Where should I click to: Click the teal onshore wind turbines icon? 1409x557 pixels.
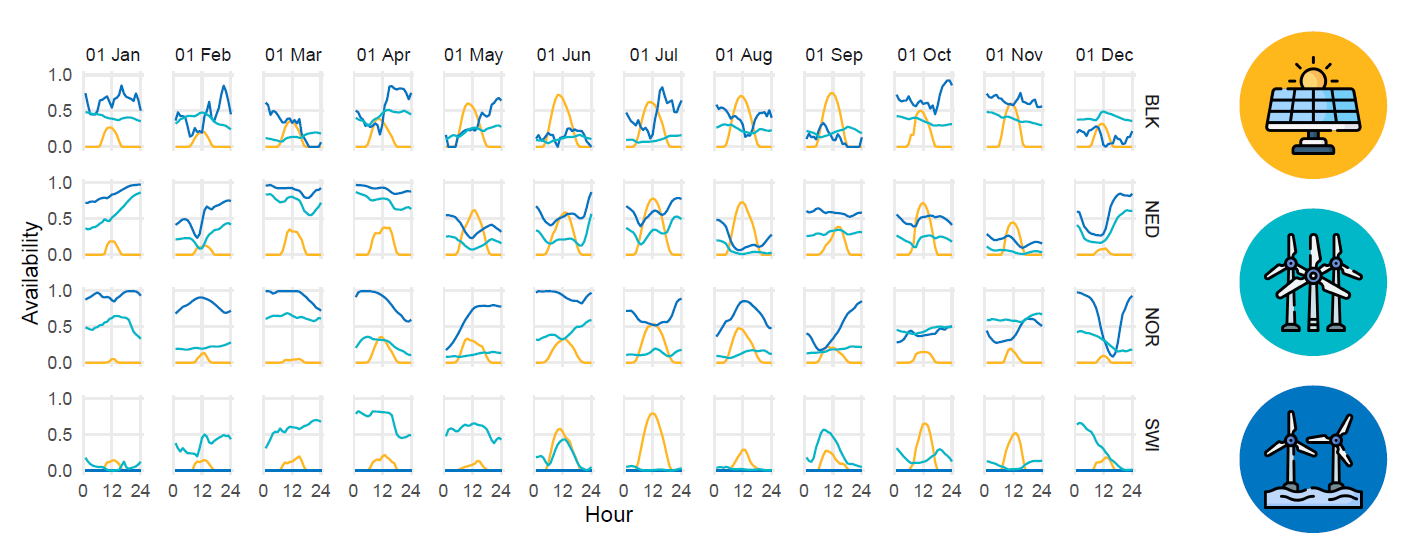click(x=1313, y=284)
